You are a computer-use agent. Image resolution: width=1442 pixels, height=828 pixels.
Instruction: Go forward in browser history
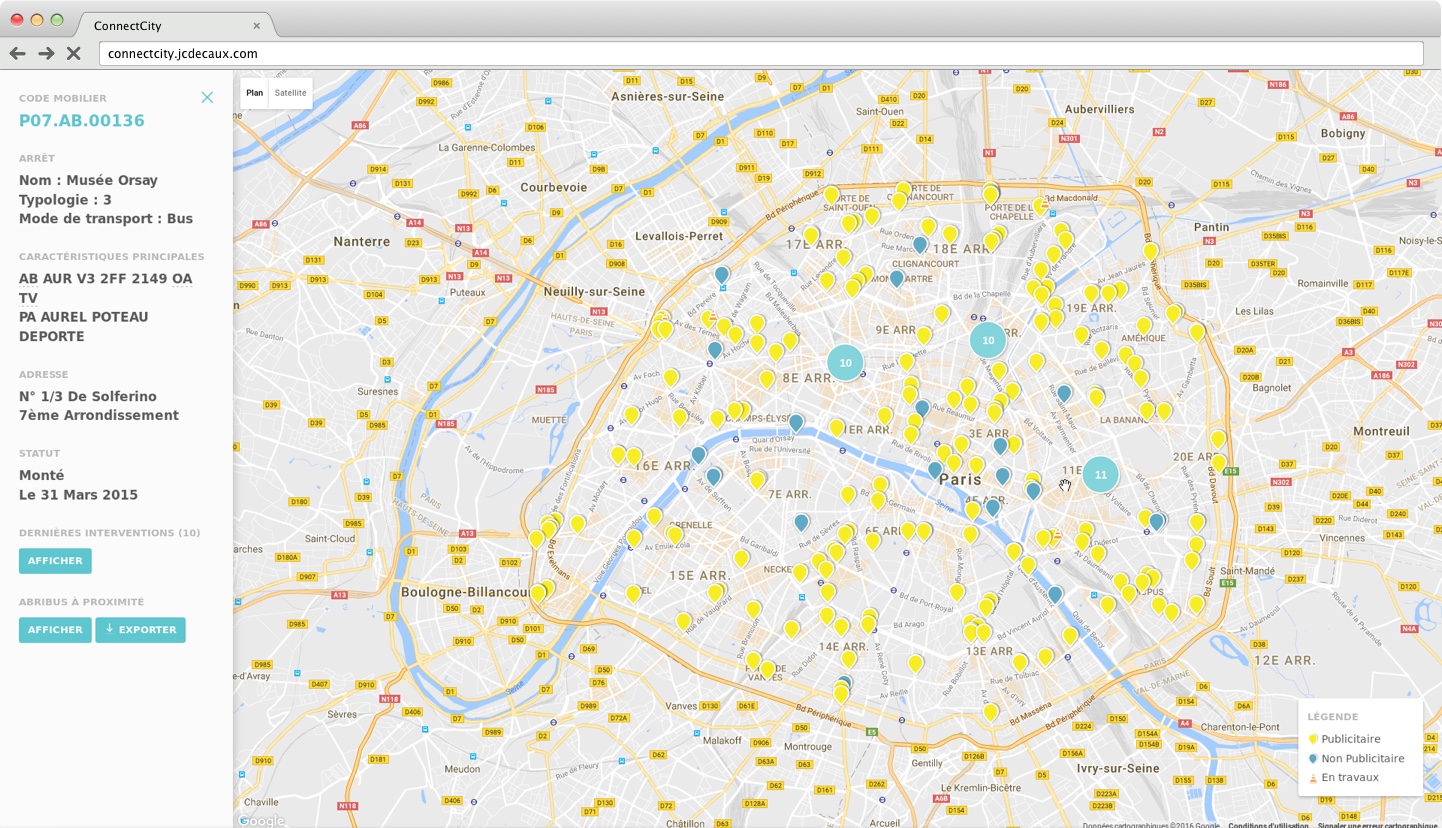46,53
